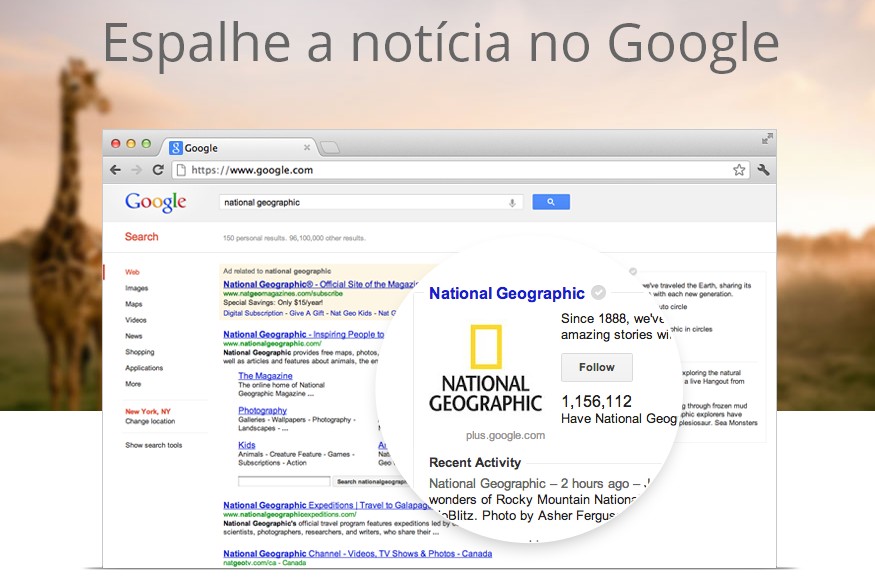Viewport: 875px width, 583px height.
Task: Click the microphone voice search icon
Action: (512, 203)
